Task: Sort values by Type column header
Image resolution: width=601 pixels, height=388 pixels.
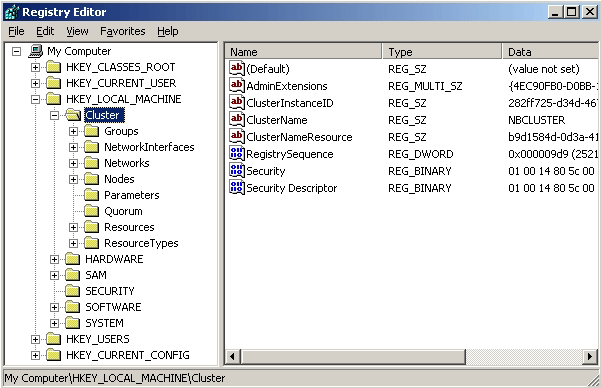Action: (x=442, y=52)
